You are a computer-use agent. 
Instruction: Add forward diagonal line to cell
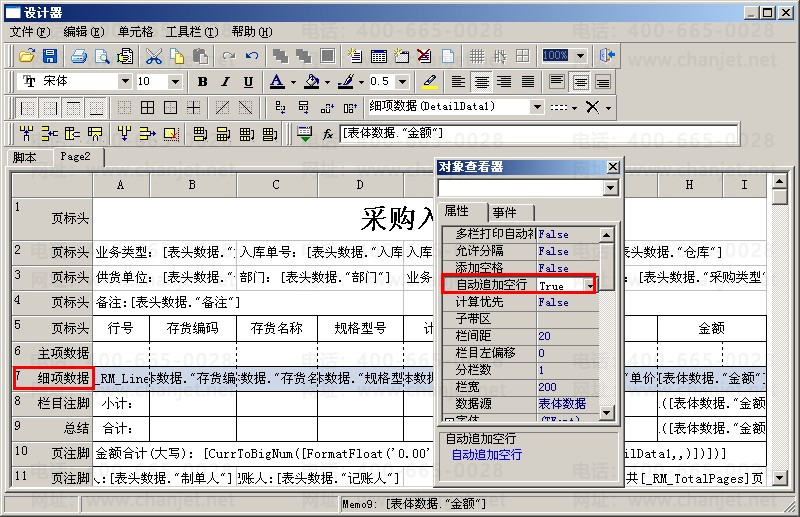tap(222, 107)
